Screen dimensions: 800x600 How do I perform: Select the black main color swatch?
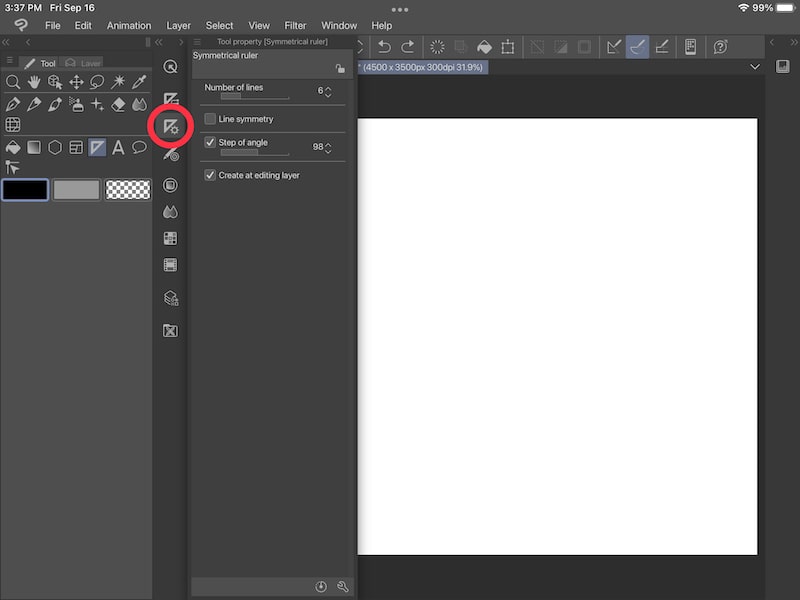coord(24,190)
